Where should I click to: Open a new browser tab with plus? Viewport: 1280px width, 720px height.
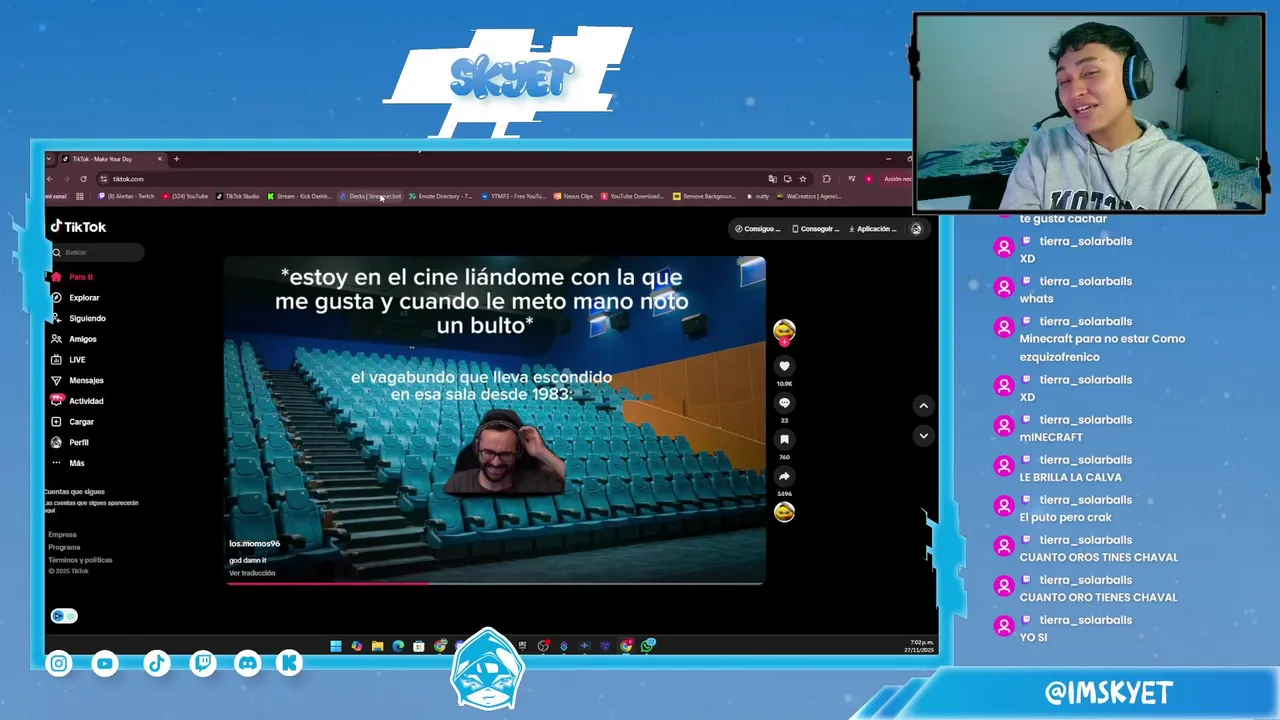[x=176, y=159]
